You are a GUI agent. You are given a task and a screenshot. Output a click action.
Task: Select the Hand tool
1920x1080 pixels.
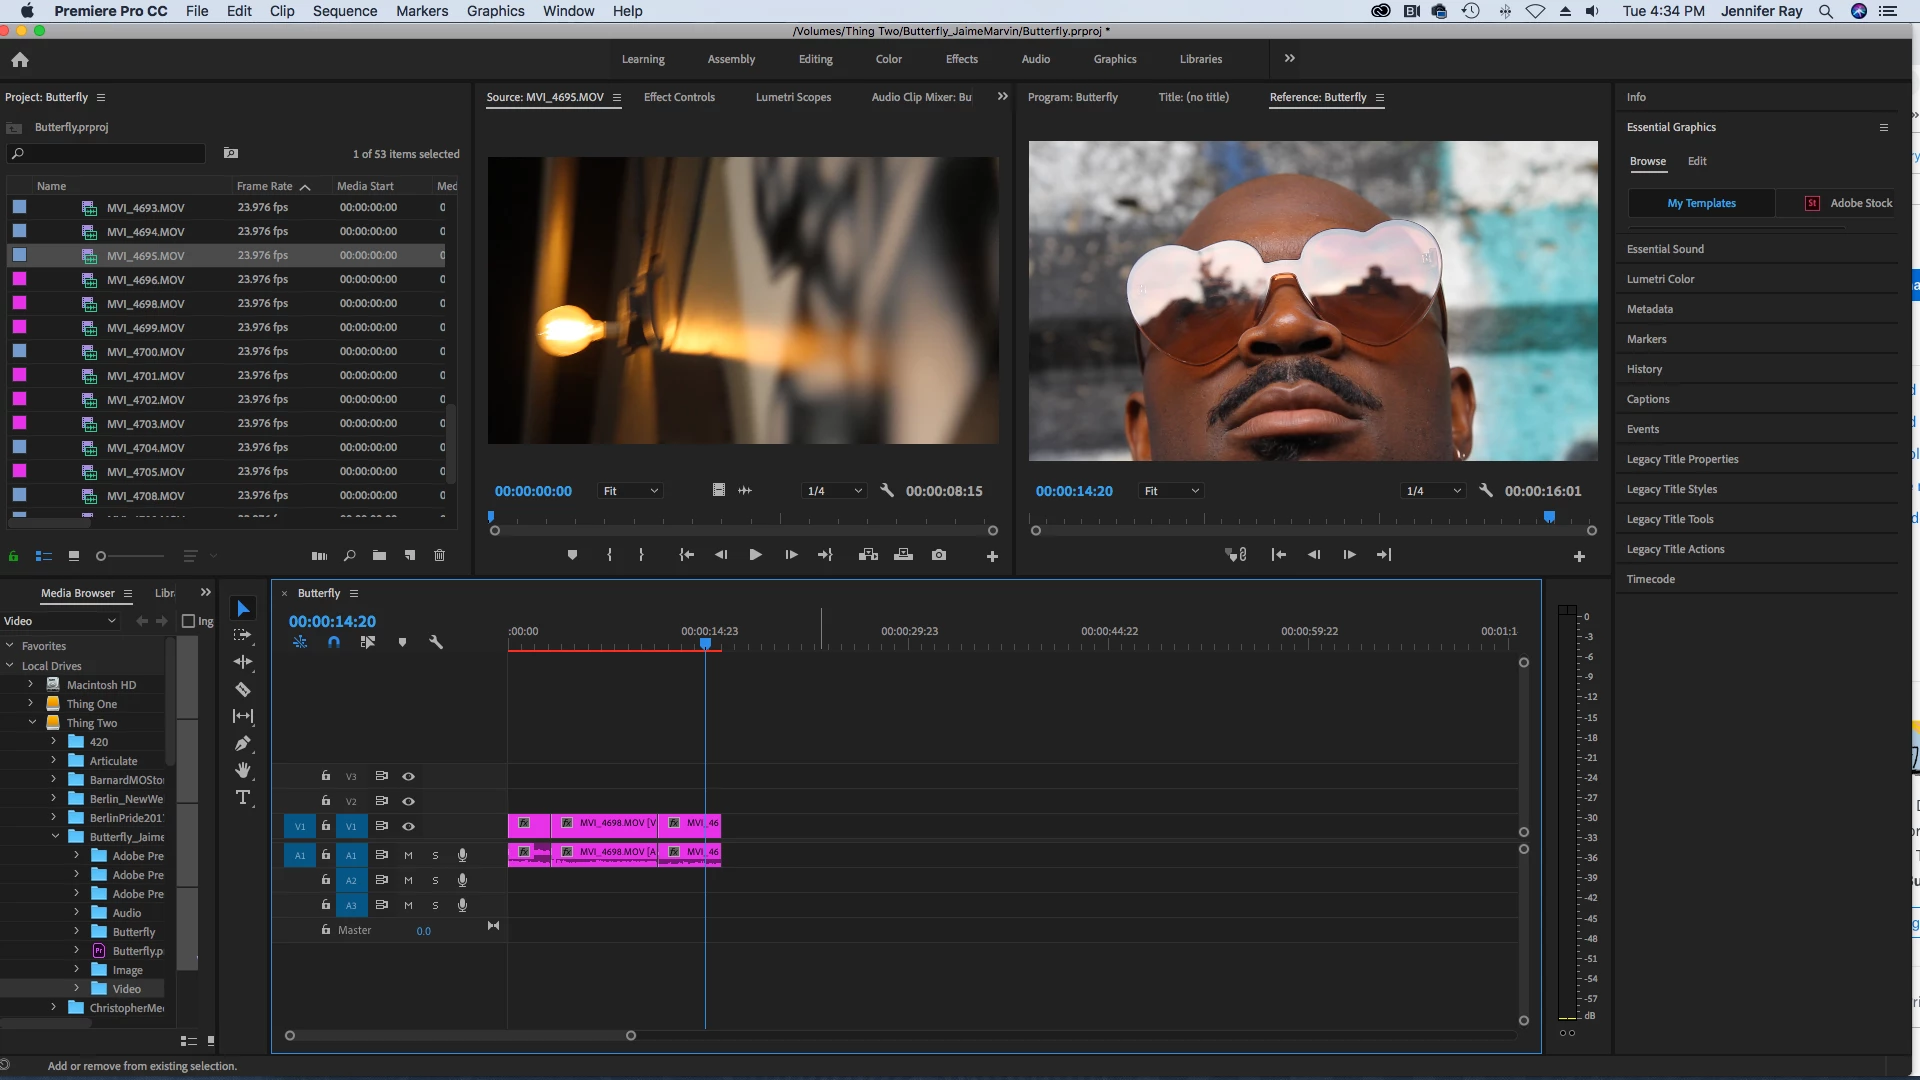pos(243,770)
